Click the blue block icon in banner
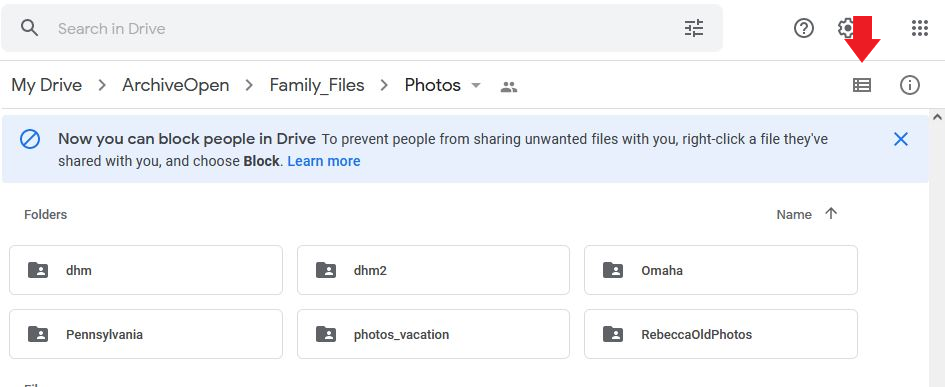The width and height of the screenshot is (945, 387). [30, 140]
